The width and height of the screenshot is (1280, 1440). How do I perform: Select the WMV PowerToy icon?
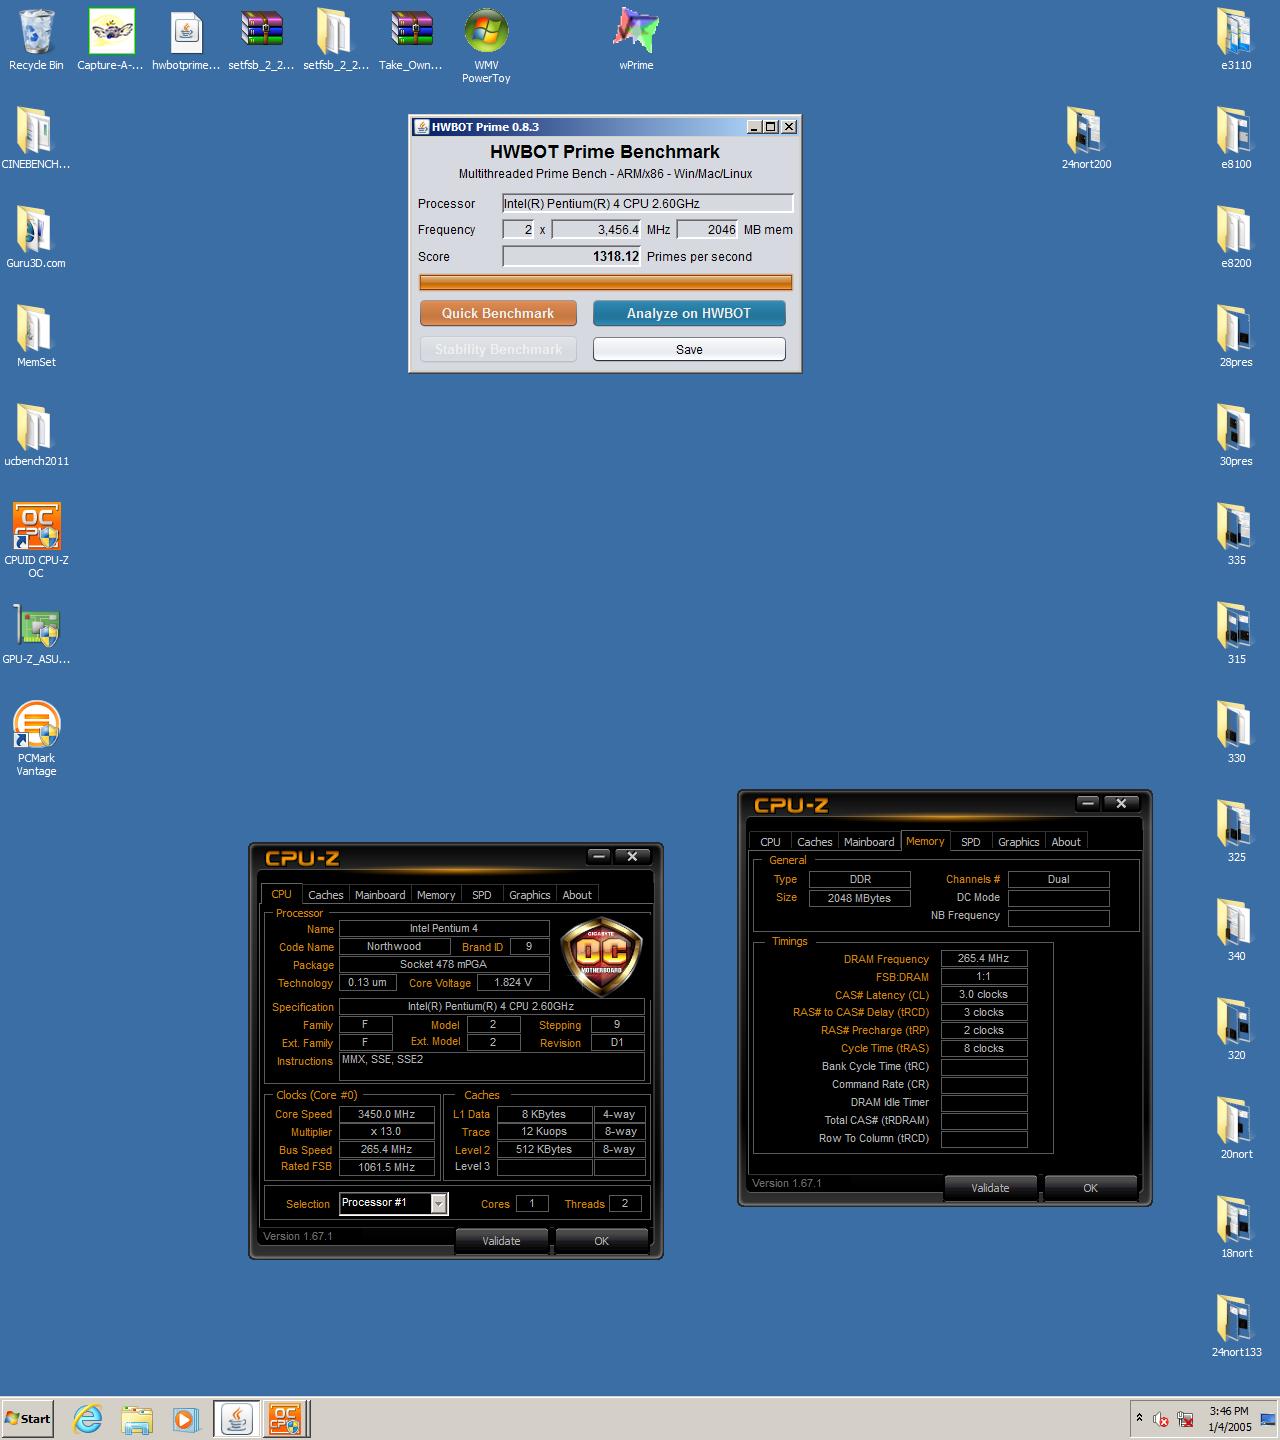pyautogui.click(x=486, y=46)
